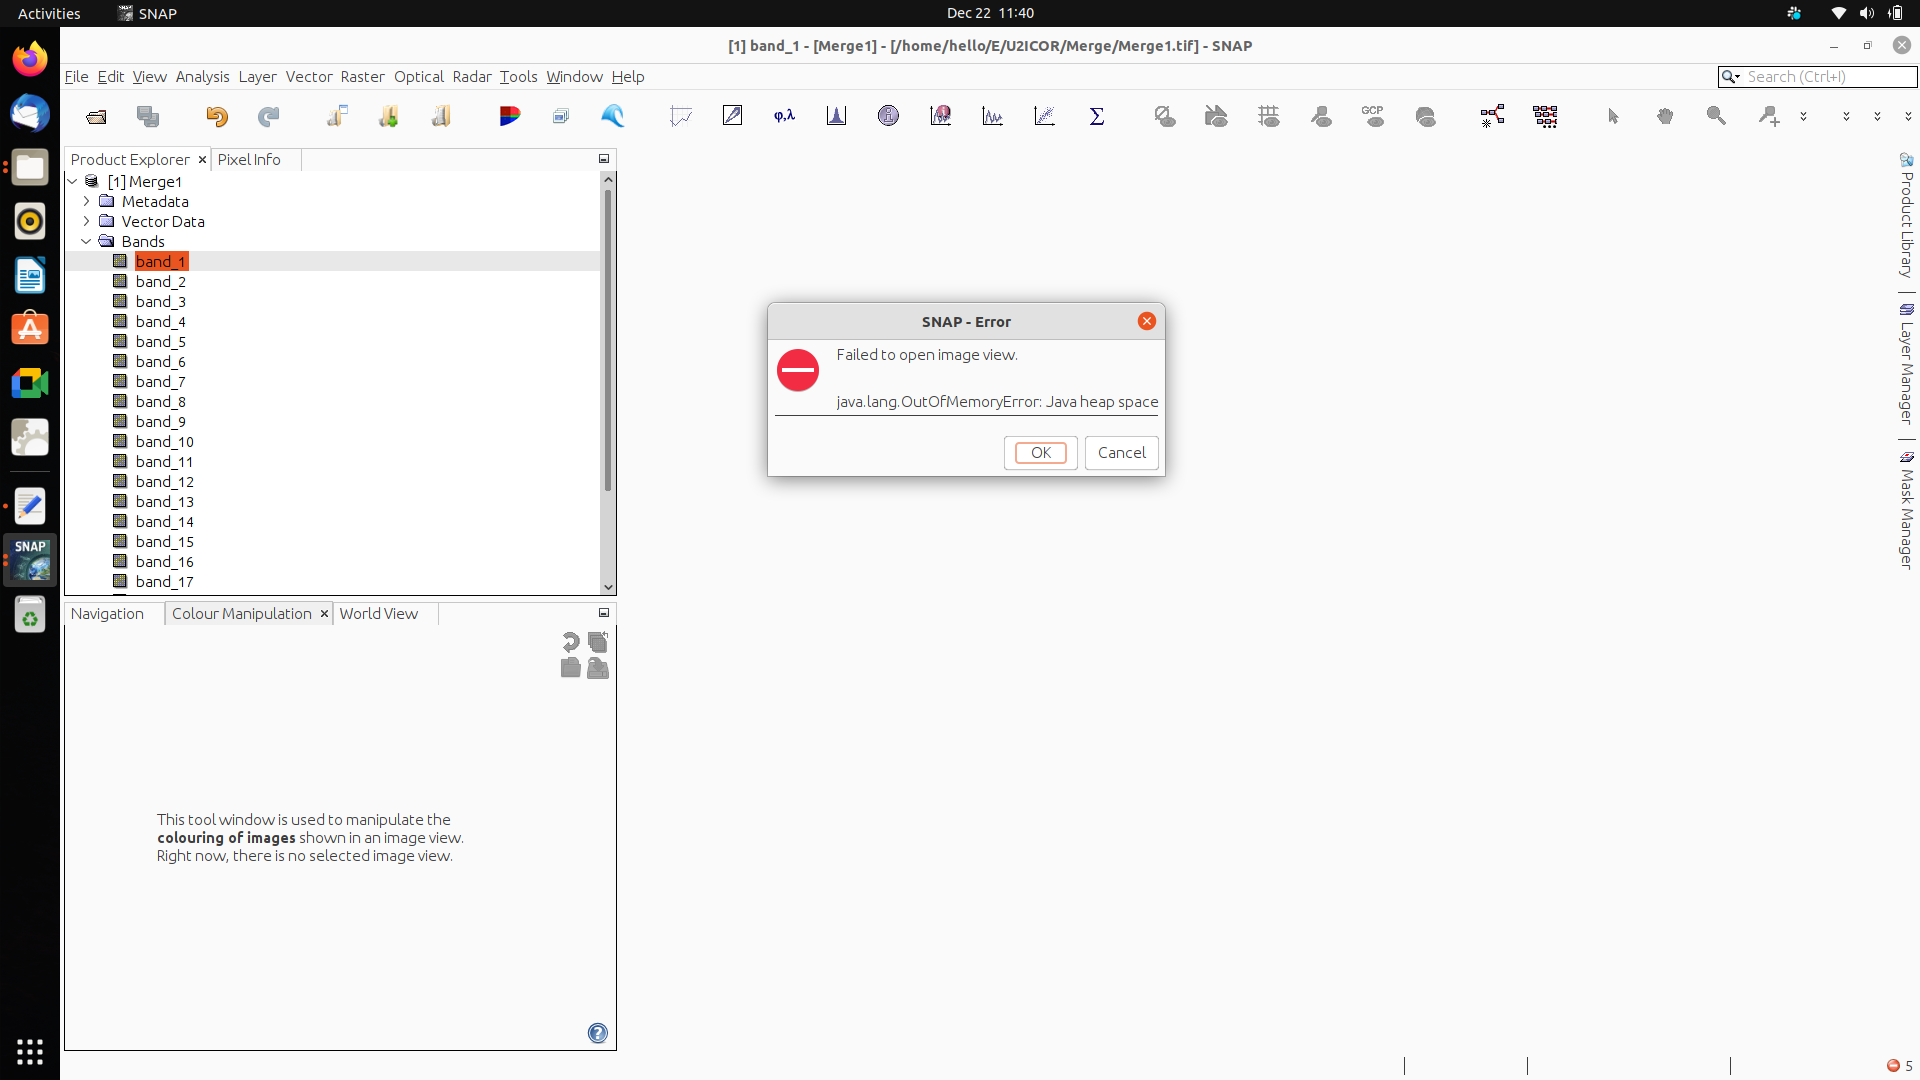Expand the Vector Data node
The width and height of the screenshot is (1920, 1080).
tap(86, 221)
